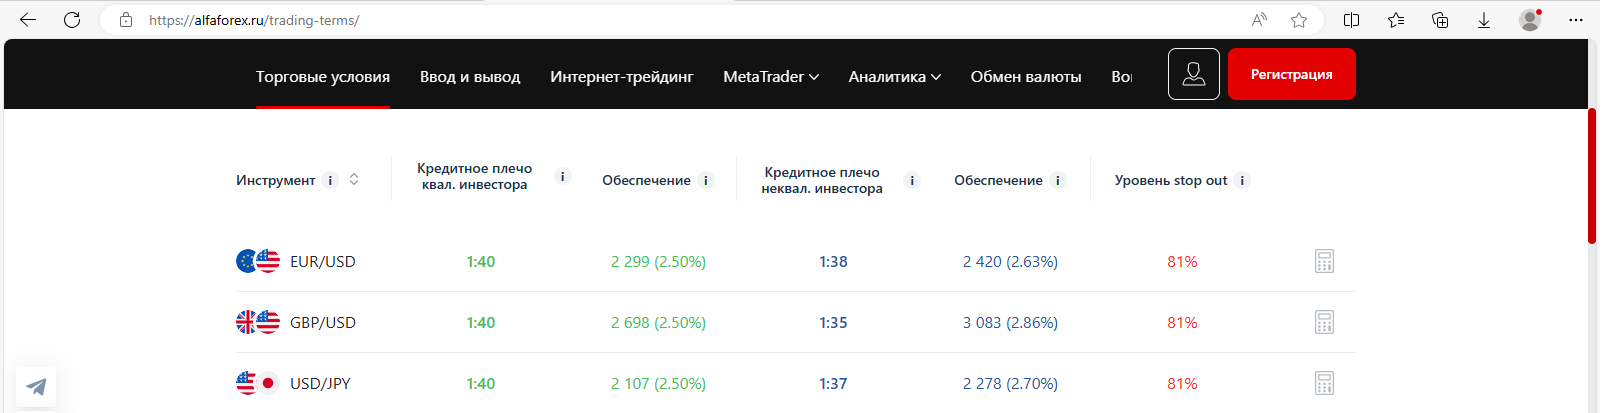Open the calculator for USD/JPY row

pyautogui.click(x=1324, y=384)
